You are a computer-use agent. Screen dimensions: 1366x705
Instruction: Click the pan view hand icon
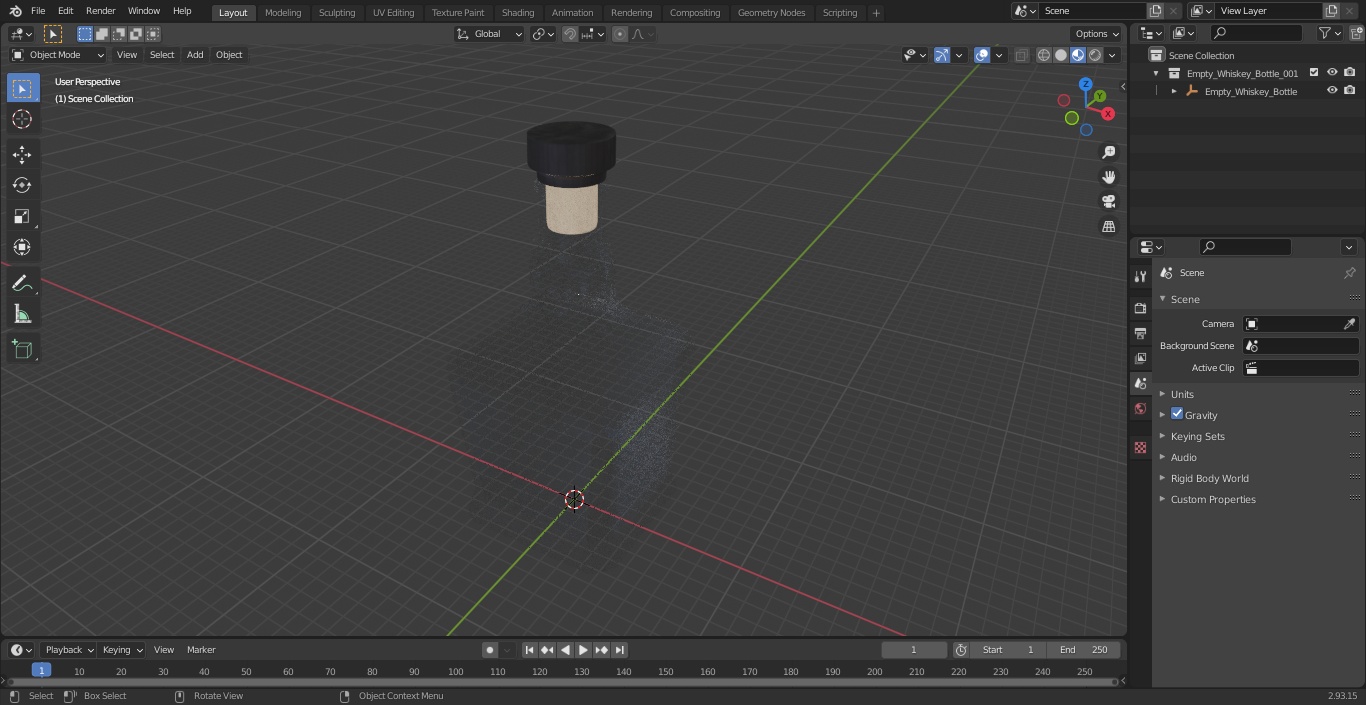click(x=1109, y=177)
